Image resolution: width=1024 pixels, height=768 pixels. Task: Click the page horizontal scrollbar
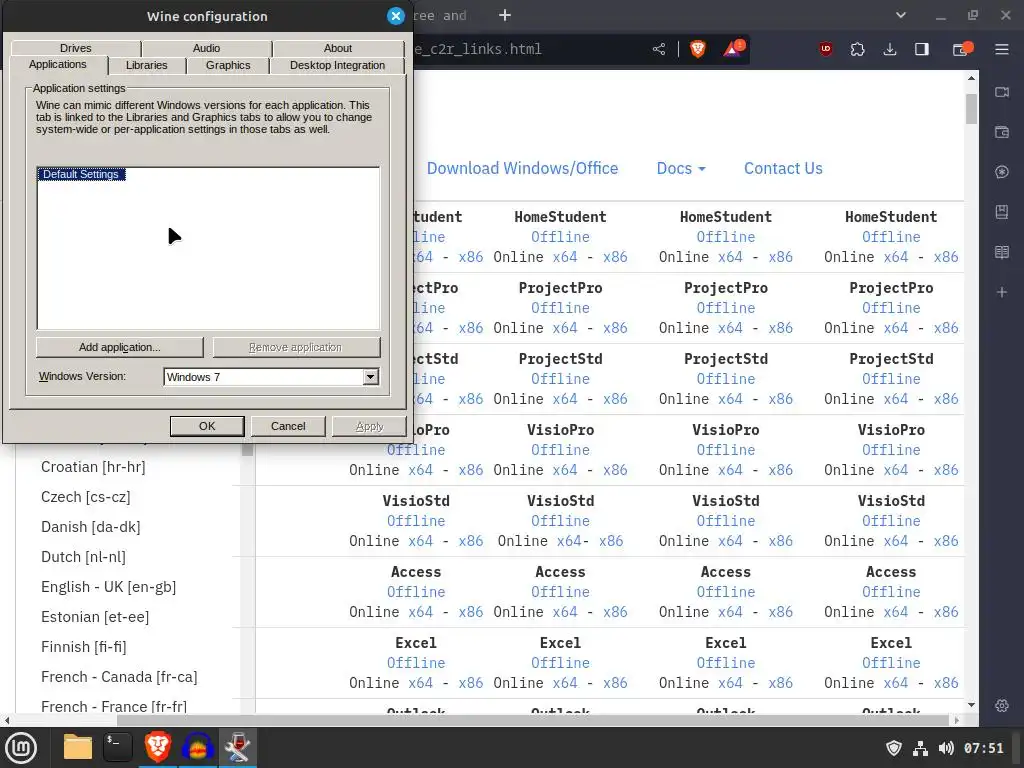point(532,720)
